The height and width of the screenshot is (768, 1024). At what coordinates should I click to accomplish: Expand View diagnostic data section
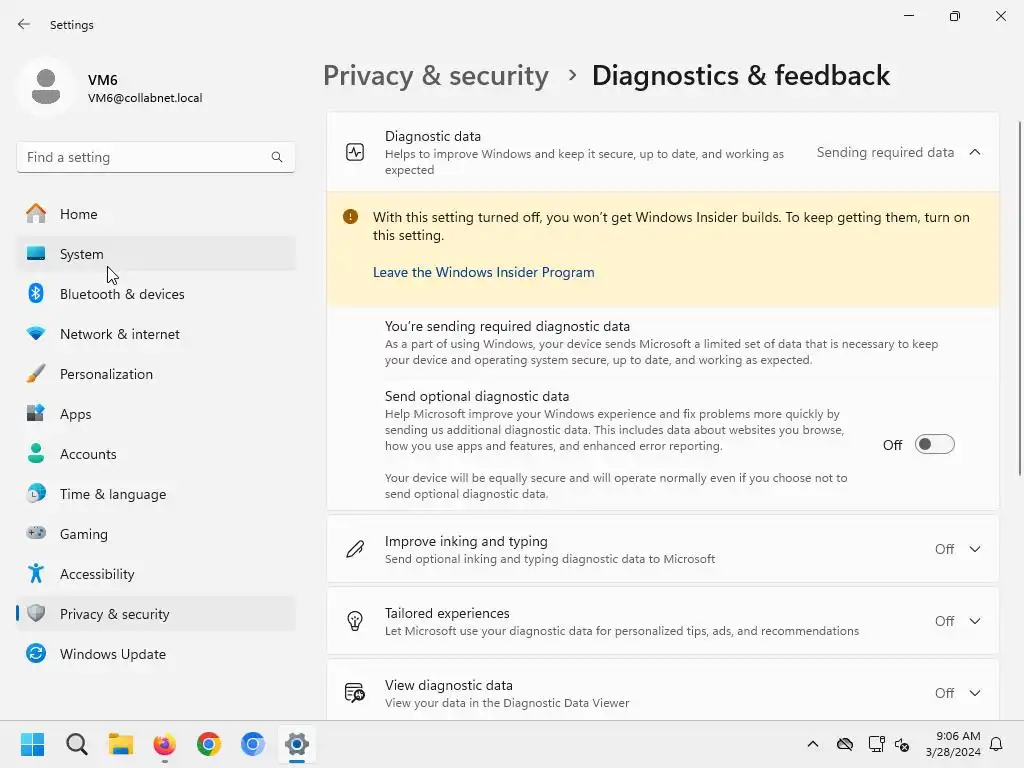point(974,693)
